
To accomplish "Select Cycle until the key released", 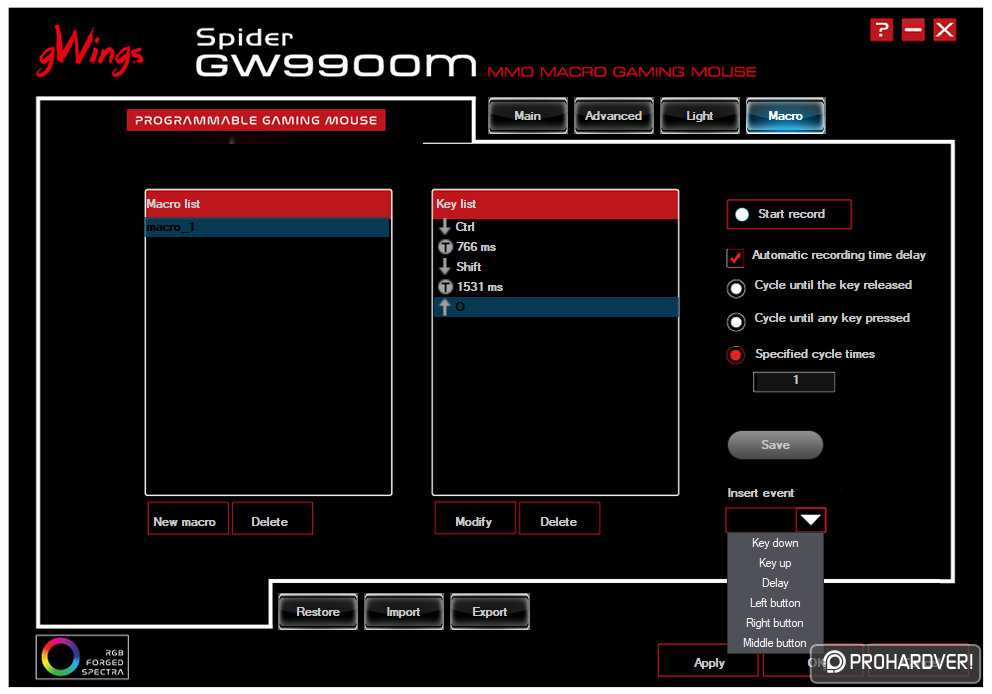I will tap(736, 288).
